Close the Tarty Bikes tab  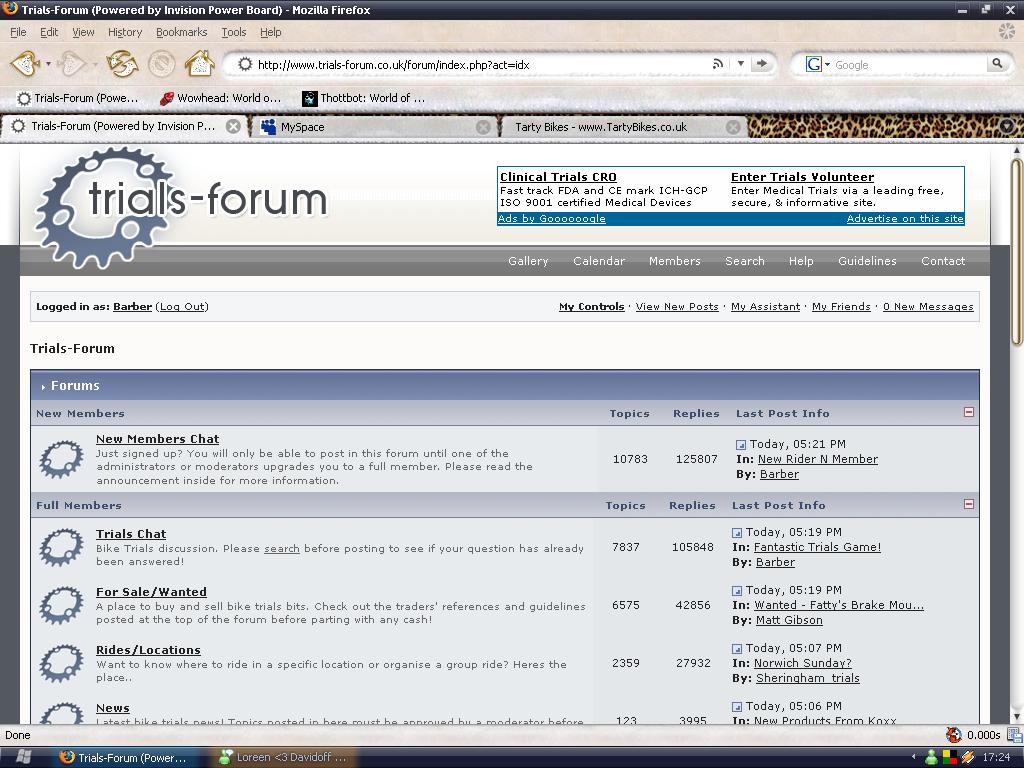coord(733,127)
